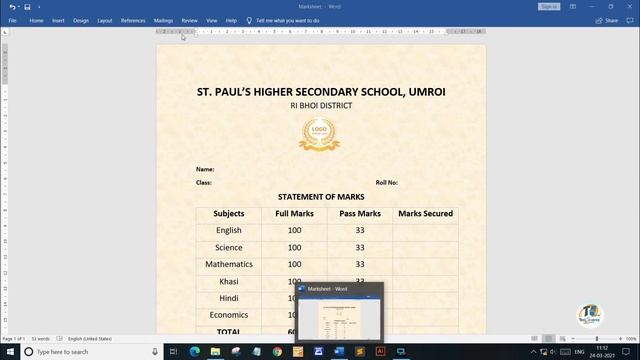The image size is (640, 360).
Task: Open the Windows Start menu
Action: point(10,351)
